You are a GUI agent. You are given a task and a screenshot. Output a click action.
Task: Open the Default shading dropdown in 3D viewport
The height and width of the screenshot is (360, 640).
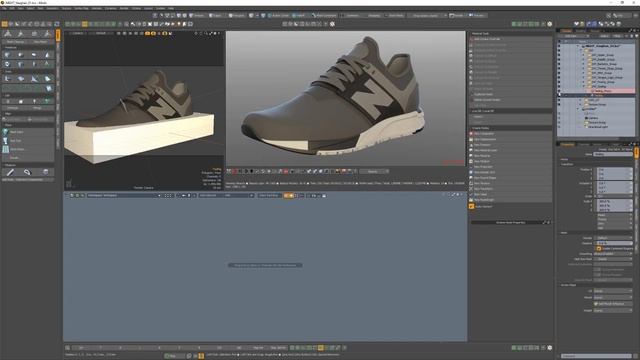pyautogui.click(x=101, y=33)
